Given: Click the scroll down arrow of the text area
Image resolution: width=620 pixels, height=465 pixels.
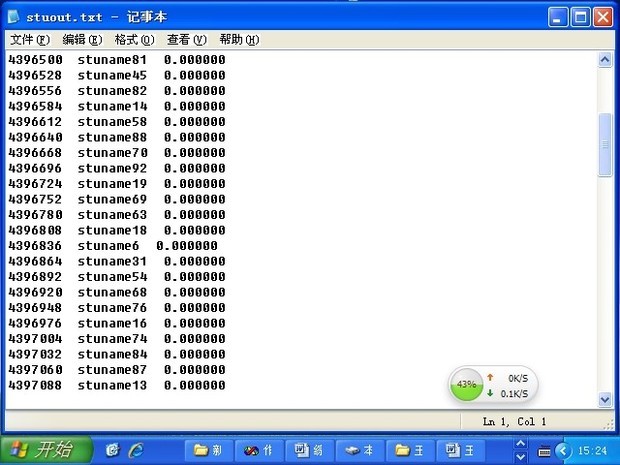Looking at the screenshot, I should click(605, 400).
